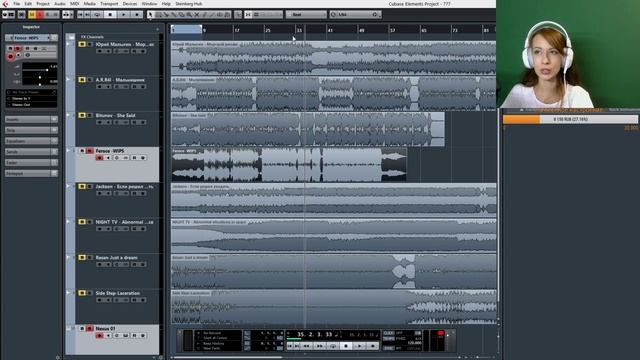Image resolution: width=640 pixels, height=360 pixels.
Task: Open Steinberg Hub menu
Action: (x=189, y=4)
